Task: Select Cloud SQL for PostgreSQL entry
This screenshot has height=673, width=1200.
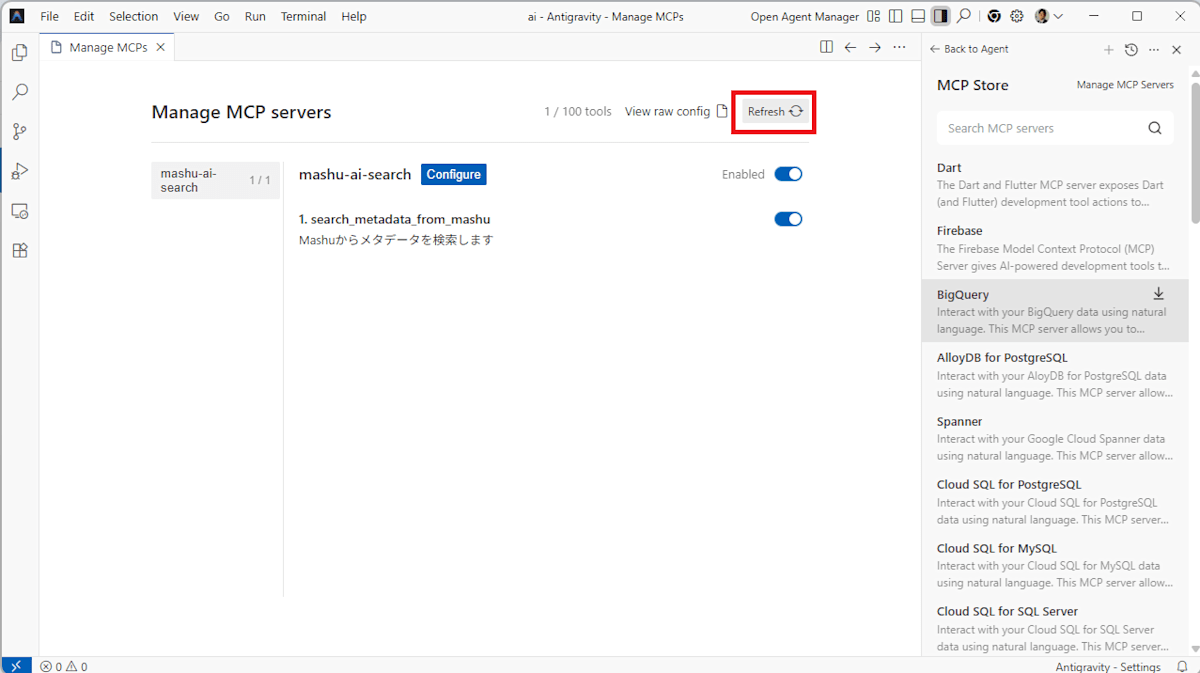Action: coord(1055,501)
